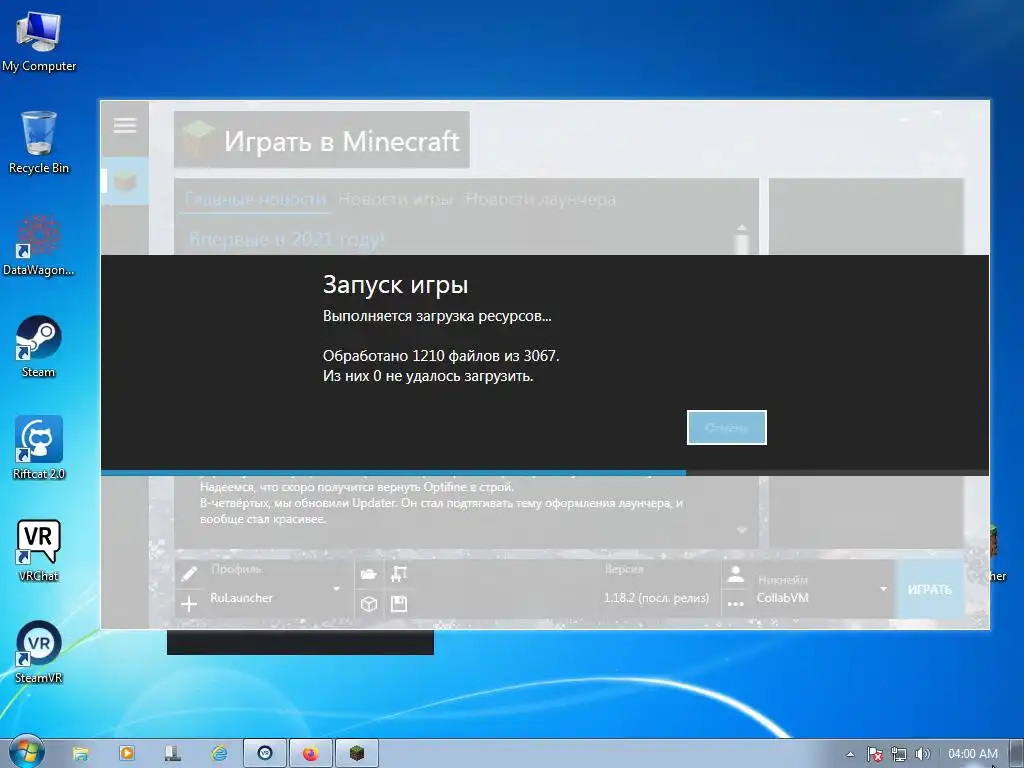Show hidden system tray icons

[850, 754]
